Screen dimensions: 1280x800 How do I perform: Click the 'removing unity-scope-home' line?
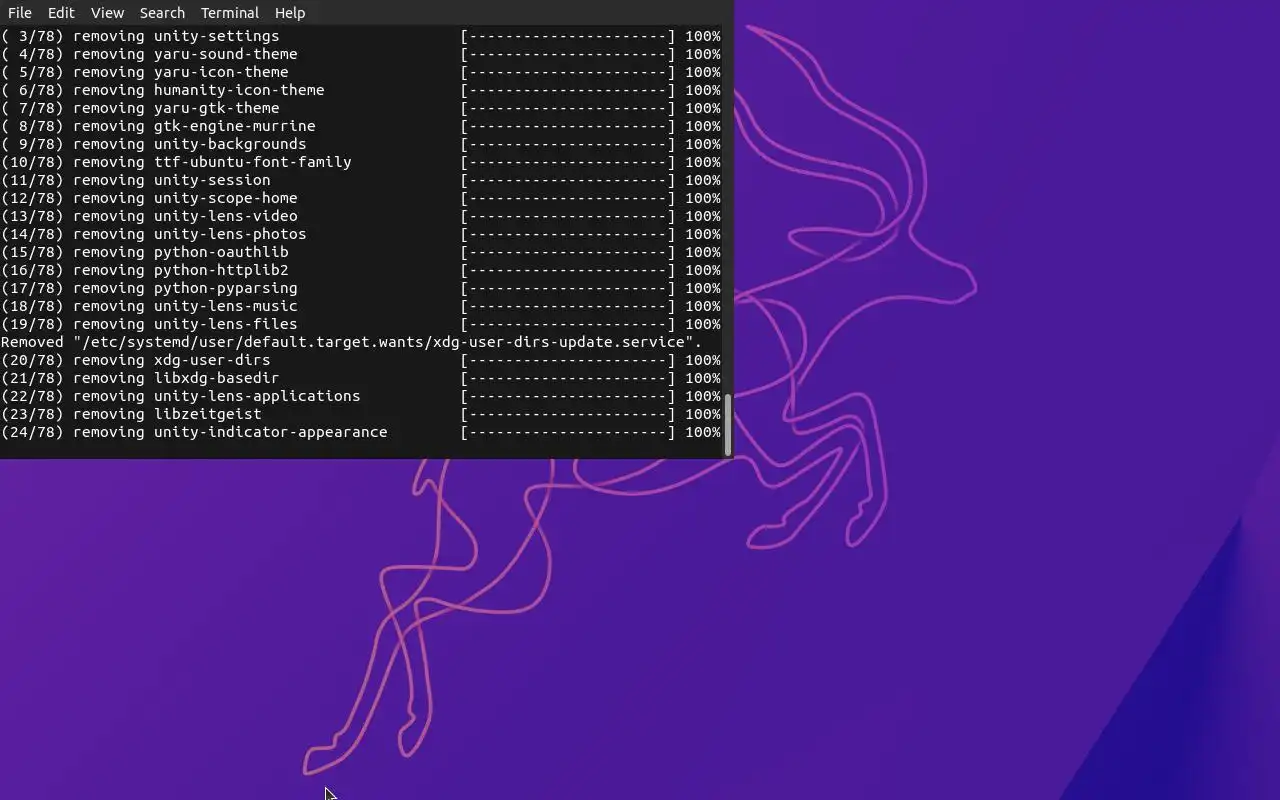pyautogui.click(x=360, y=198)
